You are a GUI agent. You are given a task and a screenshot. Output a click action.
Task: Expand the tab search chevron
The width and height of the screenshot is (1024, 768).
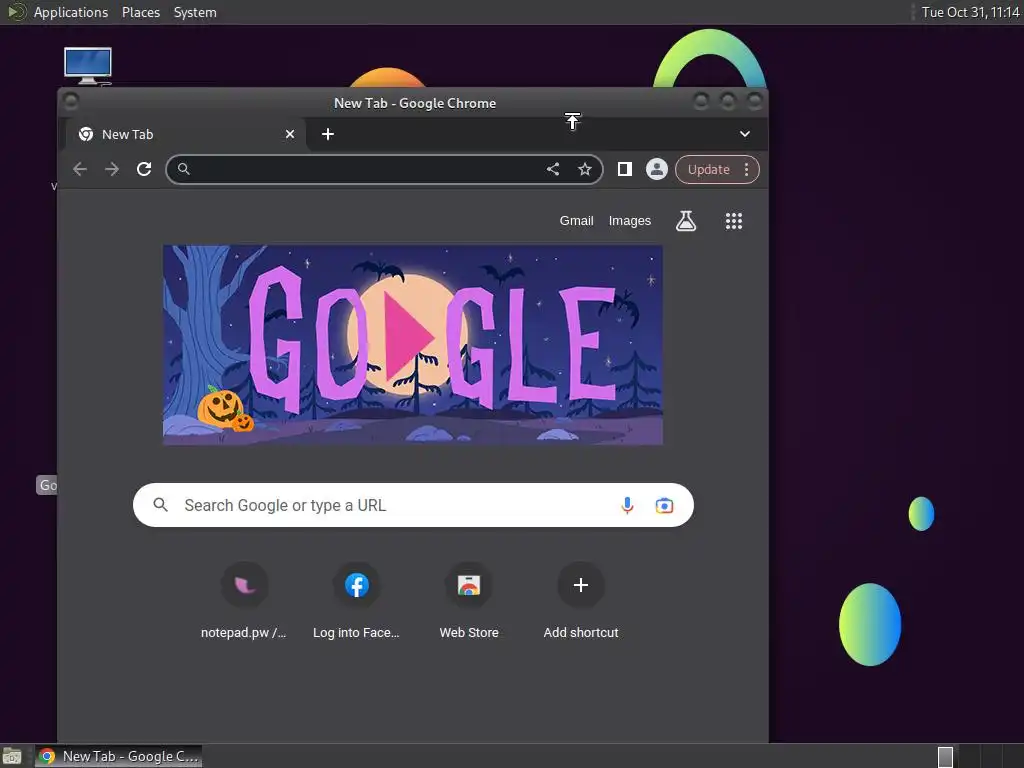tap(744, 134)
